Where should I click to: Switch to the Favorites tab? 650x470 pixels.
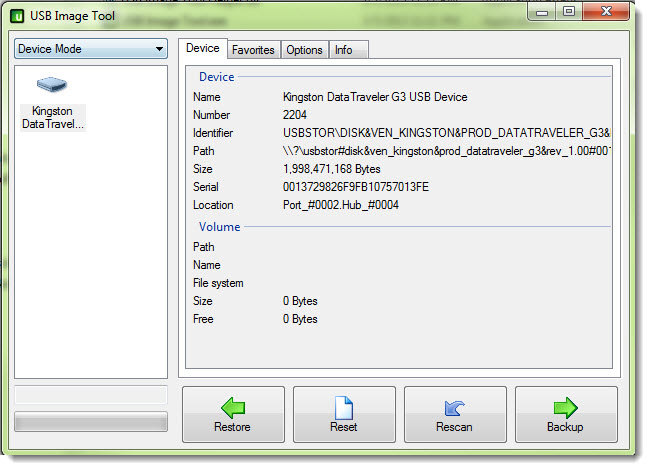click(253, 50)
